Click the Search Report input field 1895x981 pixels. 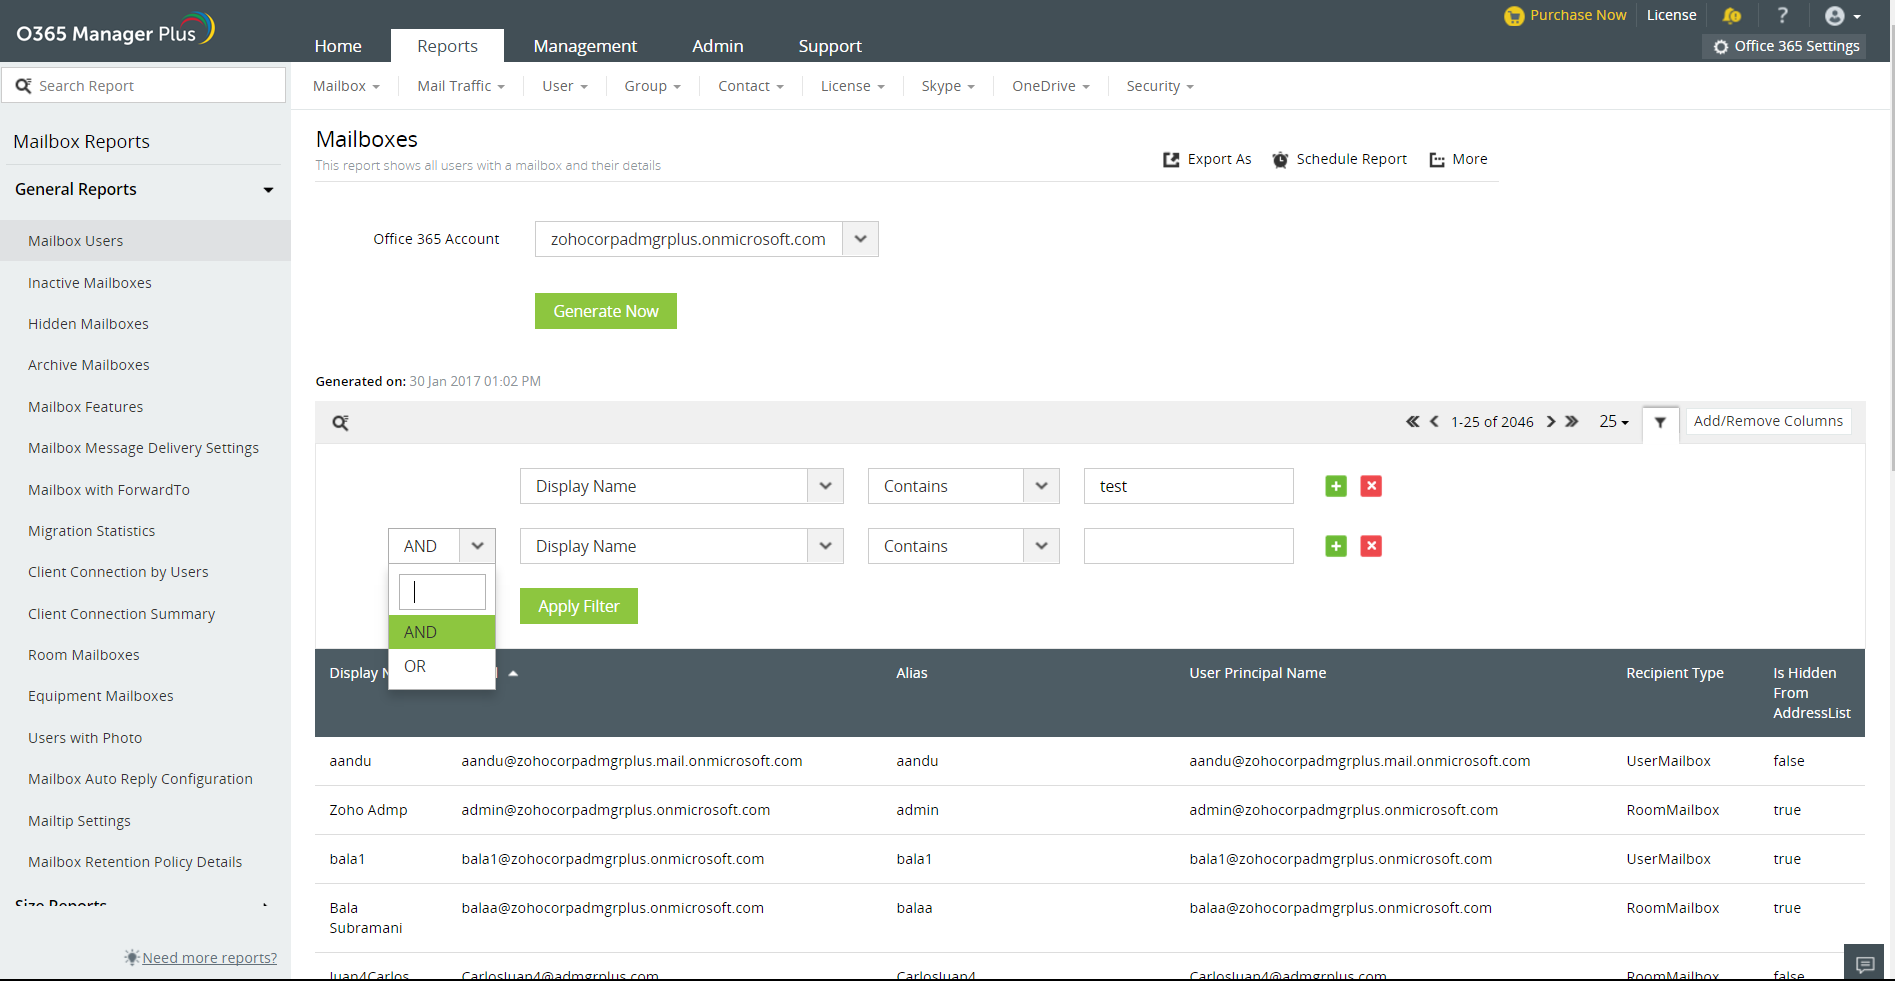pos(144,86)
